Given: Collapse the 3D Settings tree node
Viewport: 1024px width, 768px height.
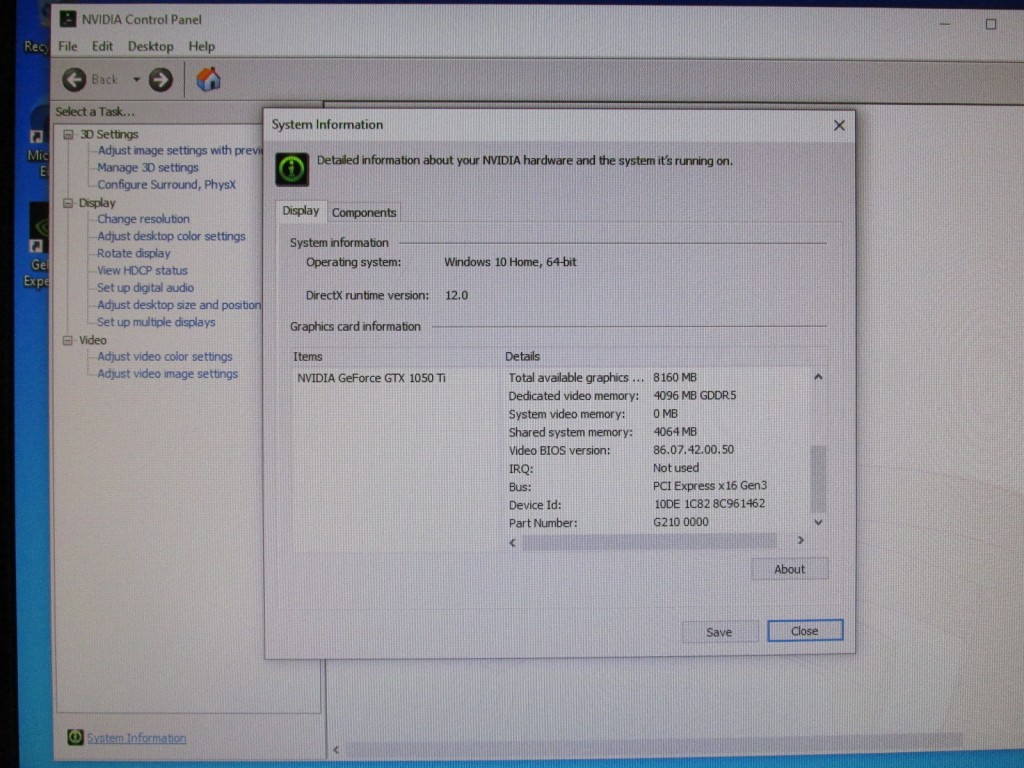Looking at the screenshot, I should (68, 135).
